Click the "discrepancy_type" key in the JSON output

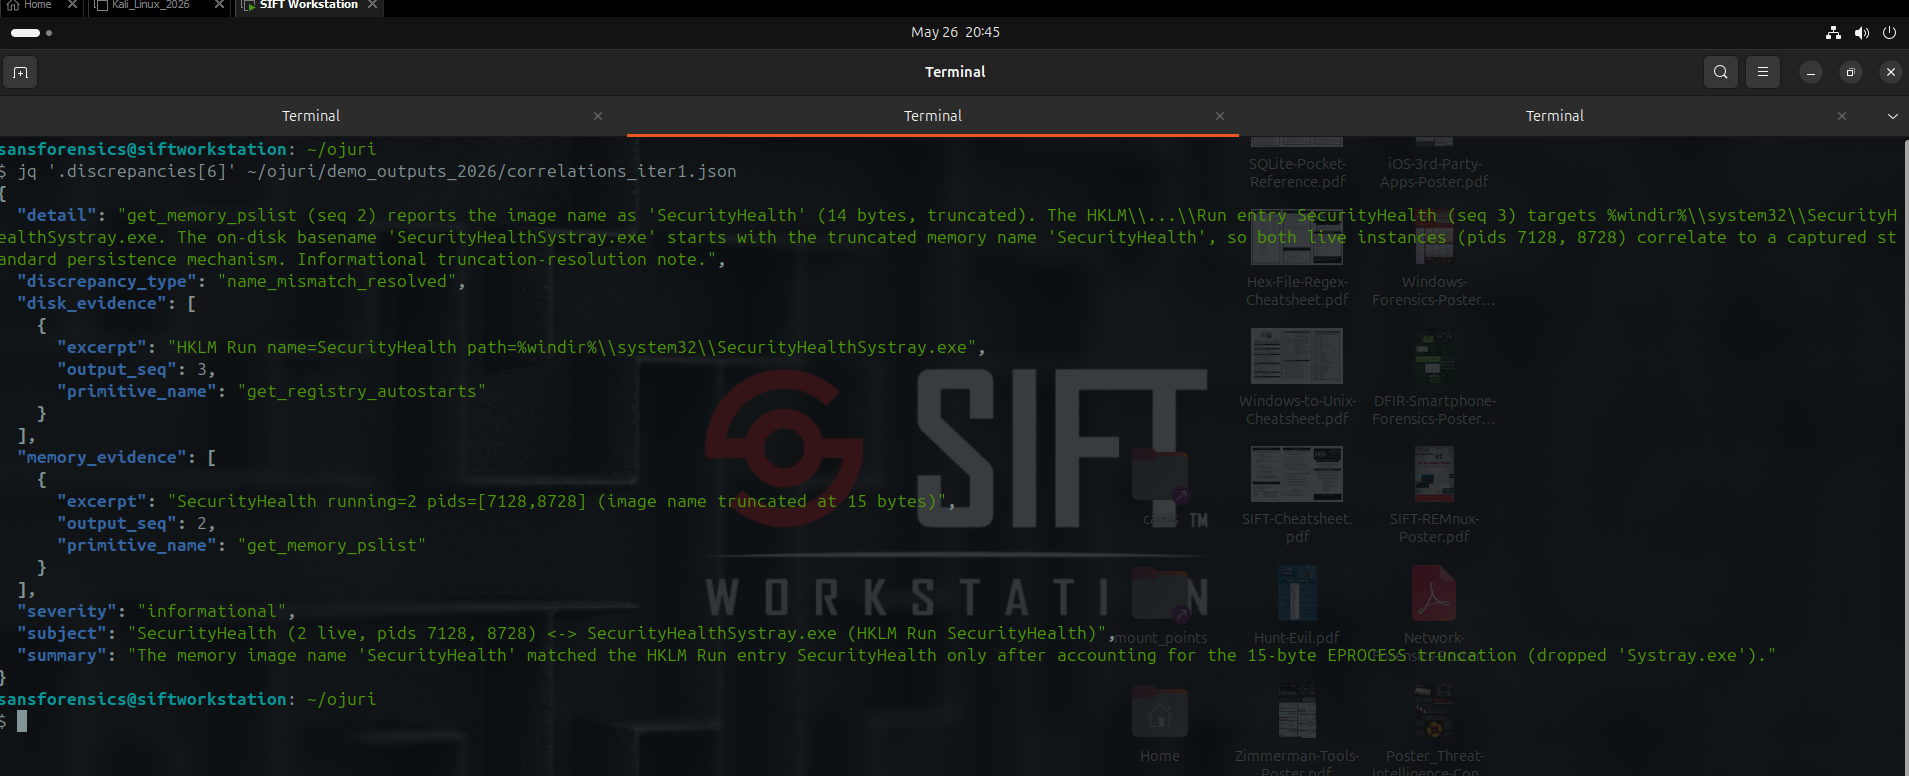pos(107,282)
